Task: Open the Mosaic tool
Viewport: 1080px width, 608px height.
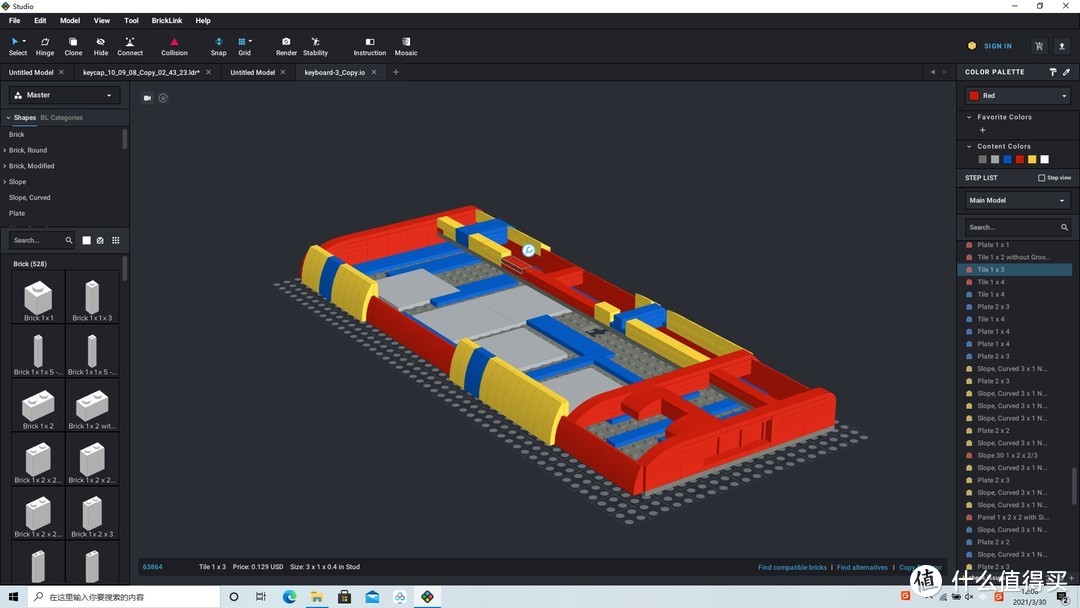Action: [x=406, y=46]
